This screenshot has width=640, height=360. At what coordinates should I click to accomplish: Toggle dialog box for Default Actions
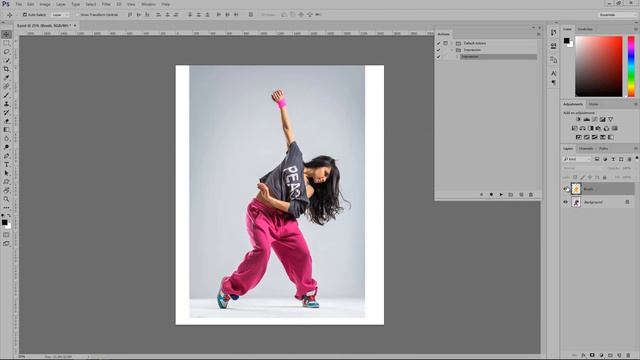(445, 43)
